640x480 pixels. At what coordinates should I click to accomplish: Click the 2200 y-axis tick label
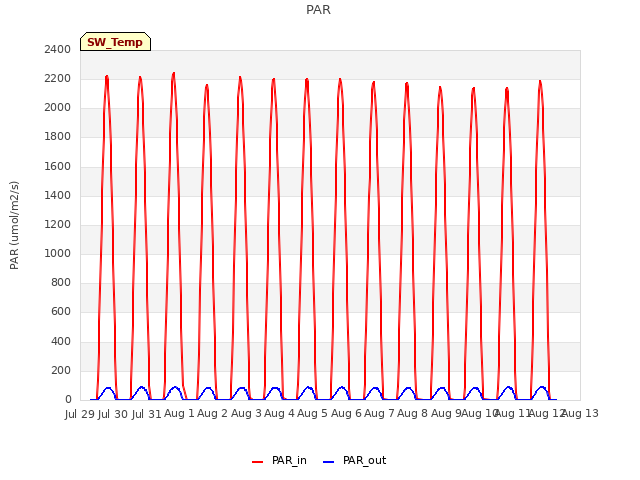58,78
